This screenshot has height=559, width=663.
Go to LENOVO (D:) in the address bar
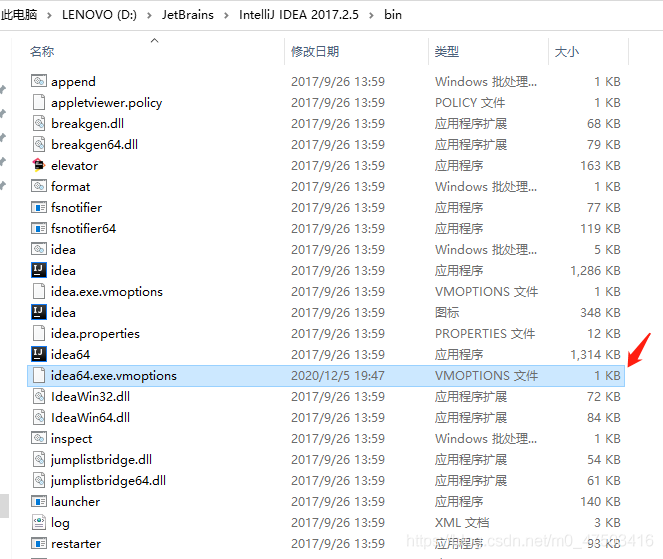(99, 15)
